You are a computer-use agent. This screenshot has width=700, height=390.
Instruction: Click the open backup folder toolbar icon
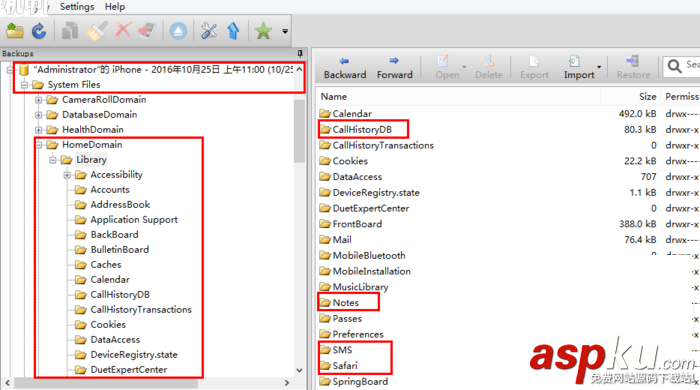coord(15,31)
